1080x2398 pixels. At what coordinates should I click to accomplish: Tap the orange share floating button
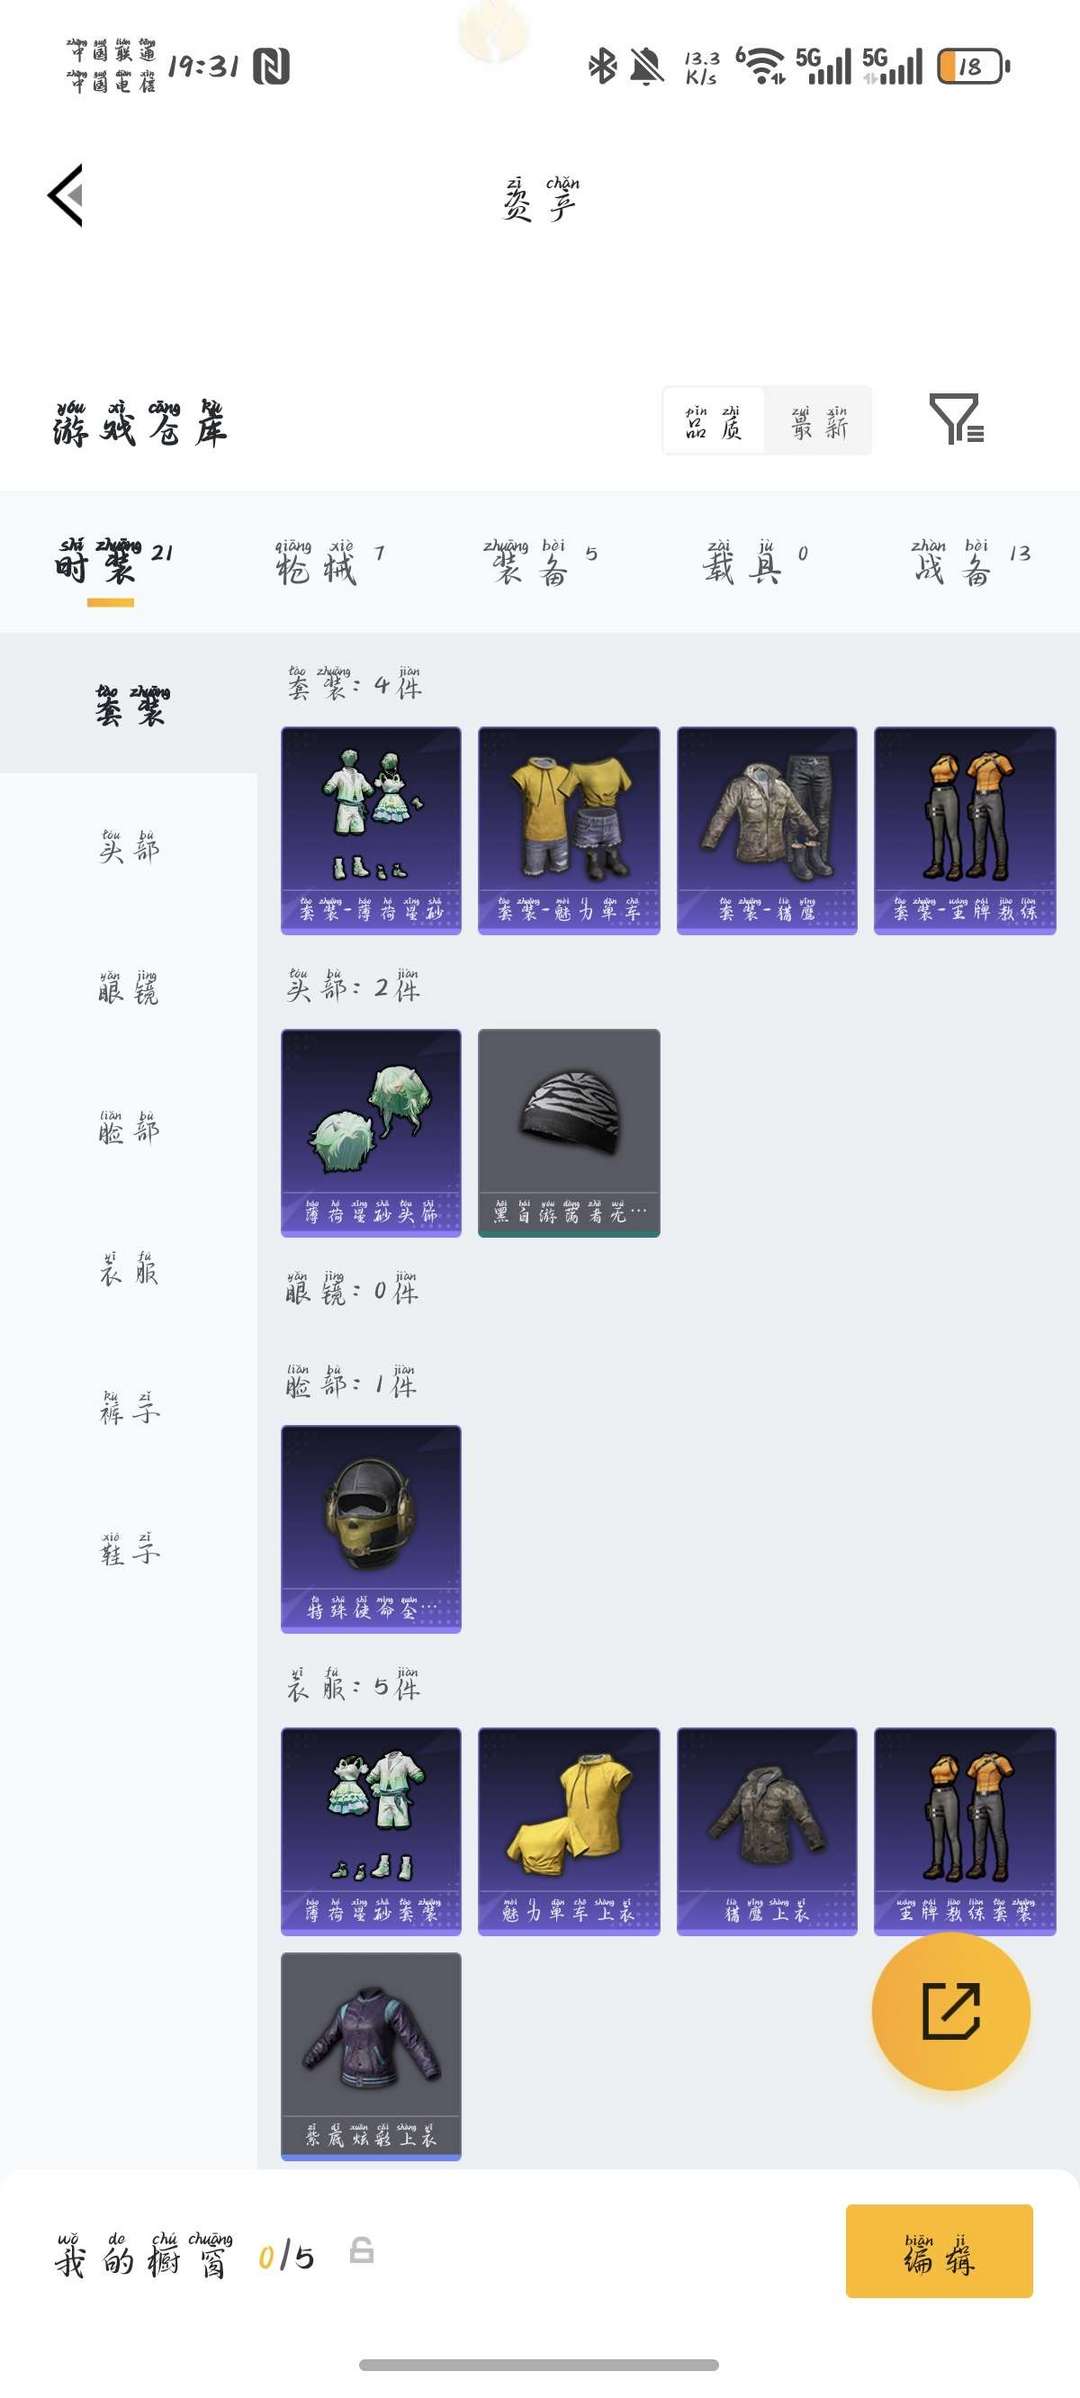tap(951, 2011)
